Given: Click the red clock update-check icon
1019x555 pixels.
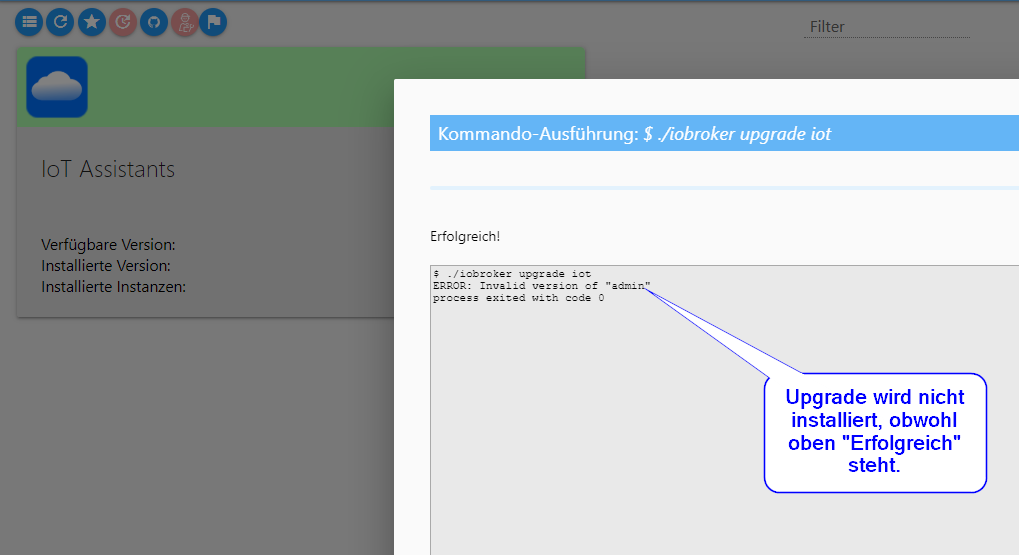Looking at the screenshot, I should tap(123, 22).
